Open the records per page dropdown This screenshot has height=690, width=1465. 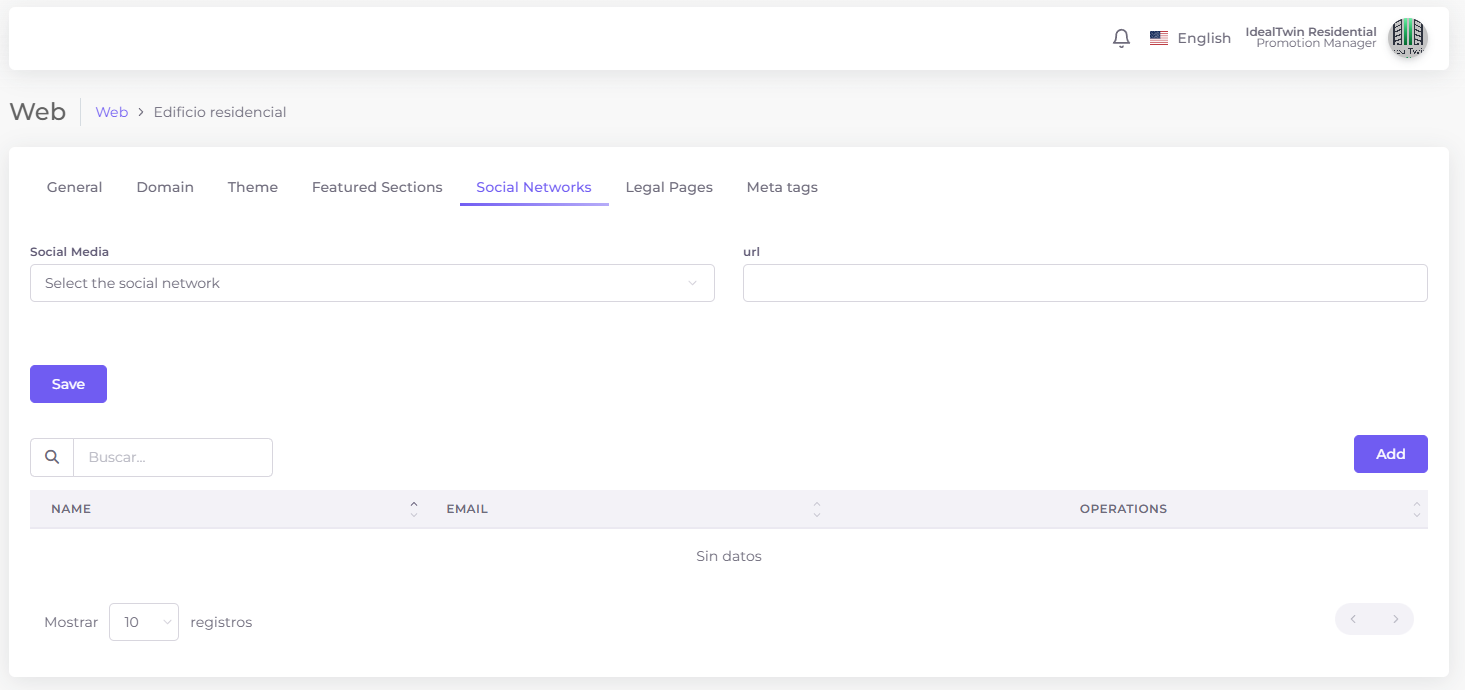tap(143, 622)
